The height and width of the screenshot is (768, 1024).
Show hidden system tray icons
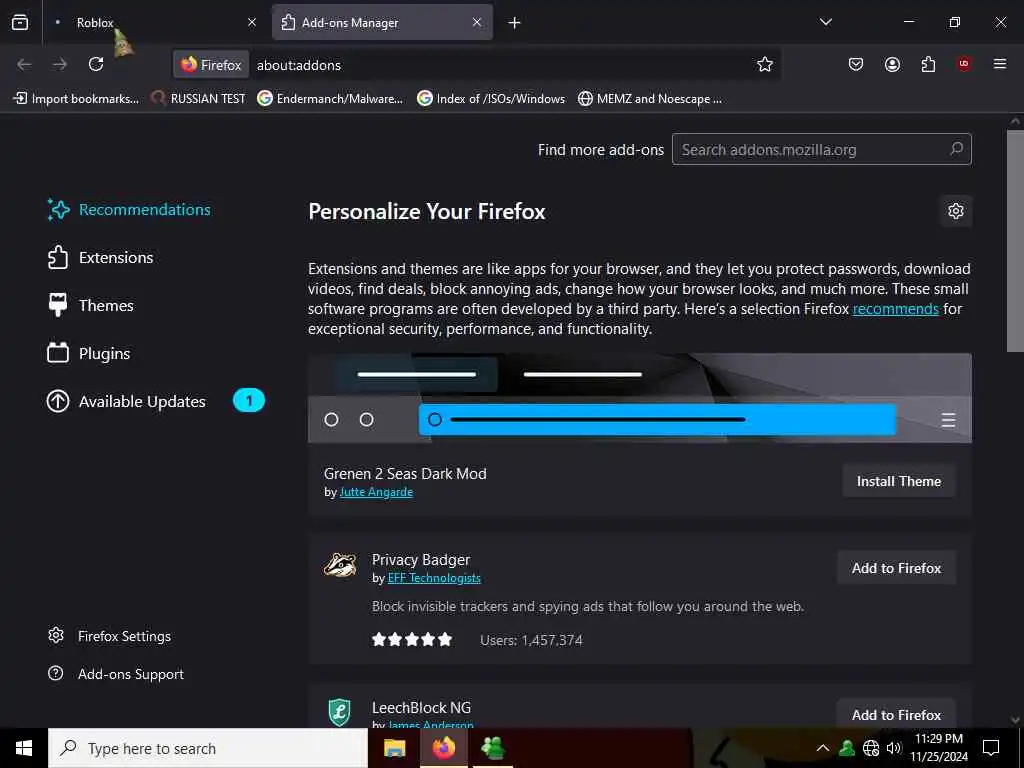(x=823, y=748)
